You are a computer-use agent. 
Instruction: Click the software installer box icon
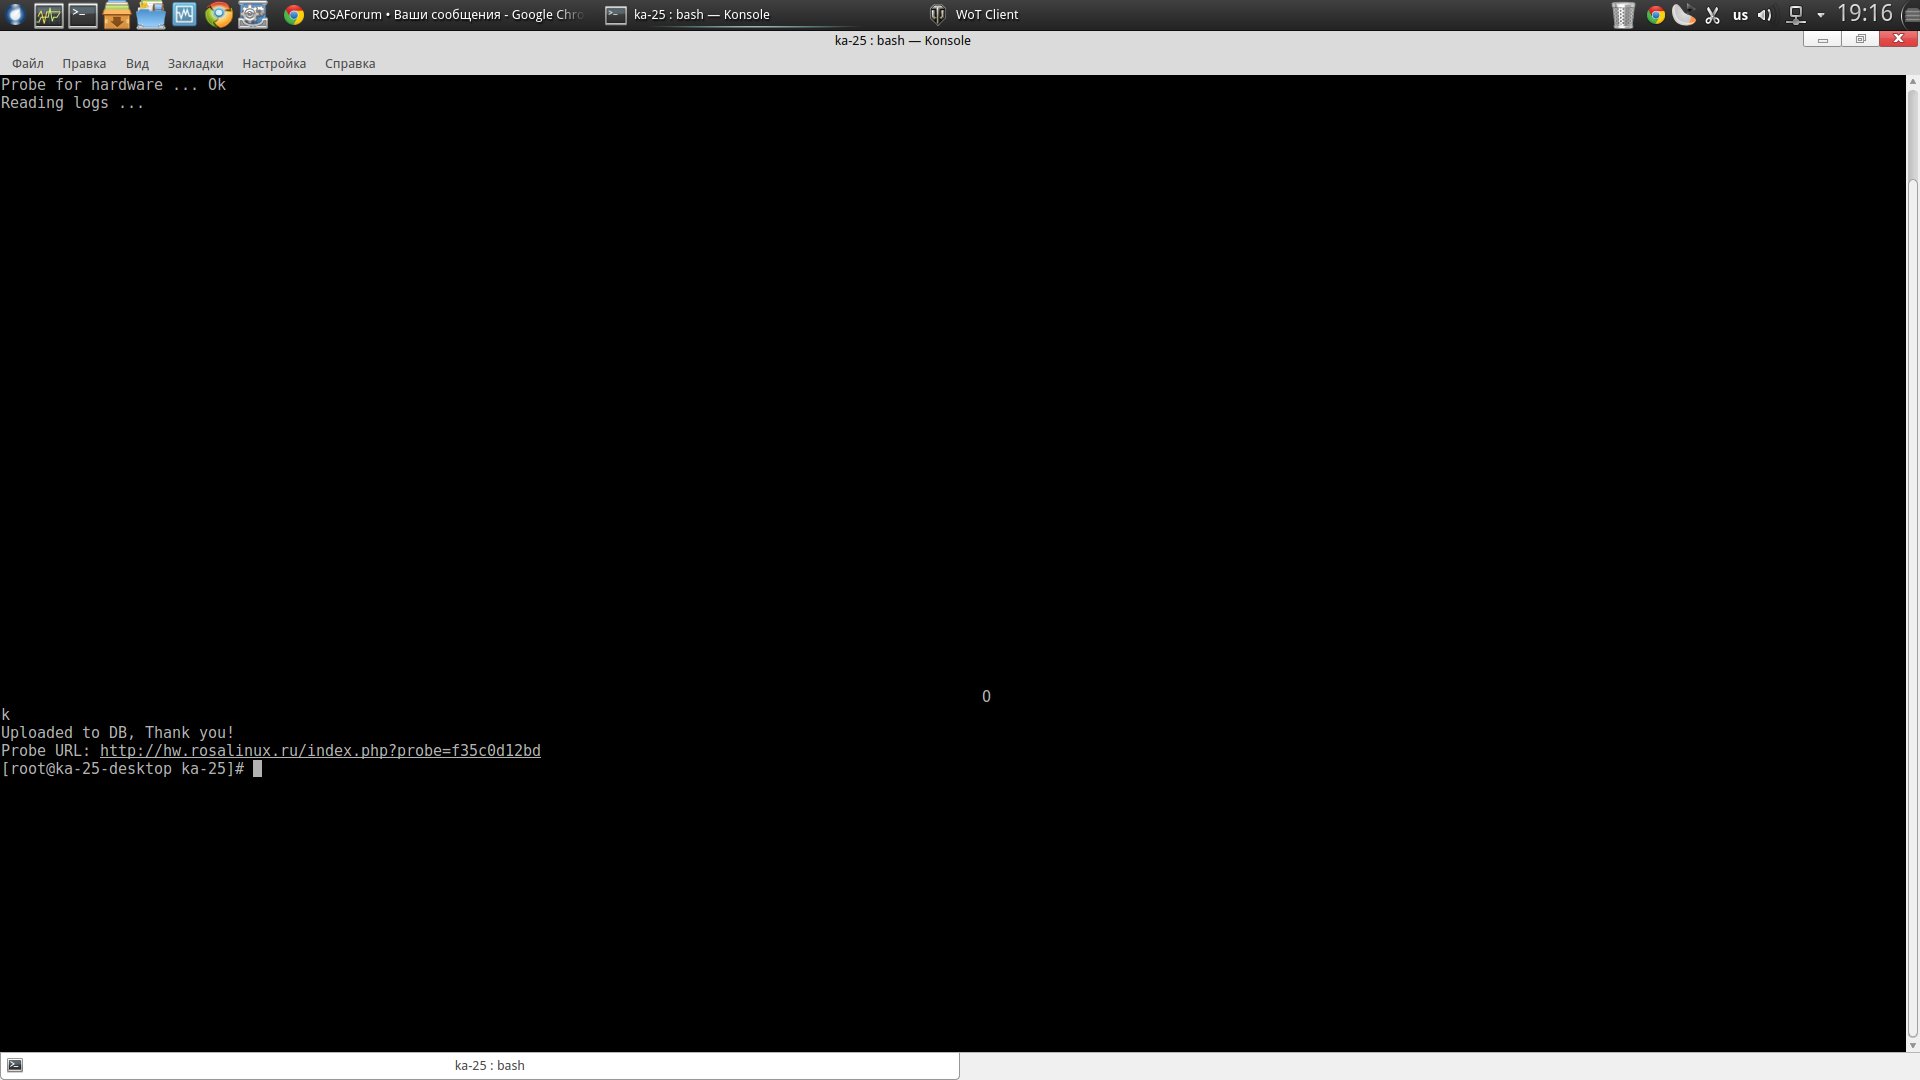pyautogui.click(x=116, y=14)
